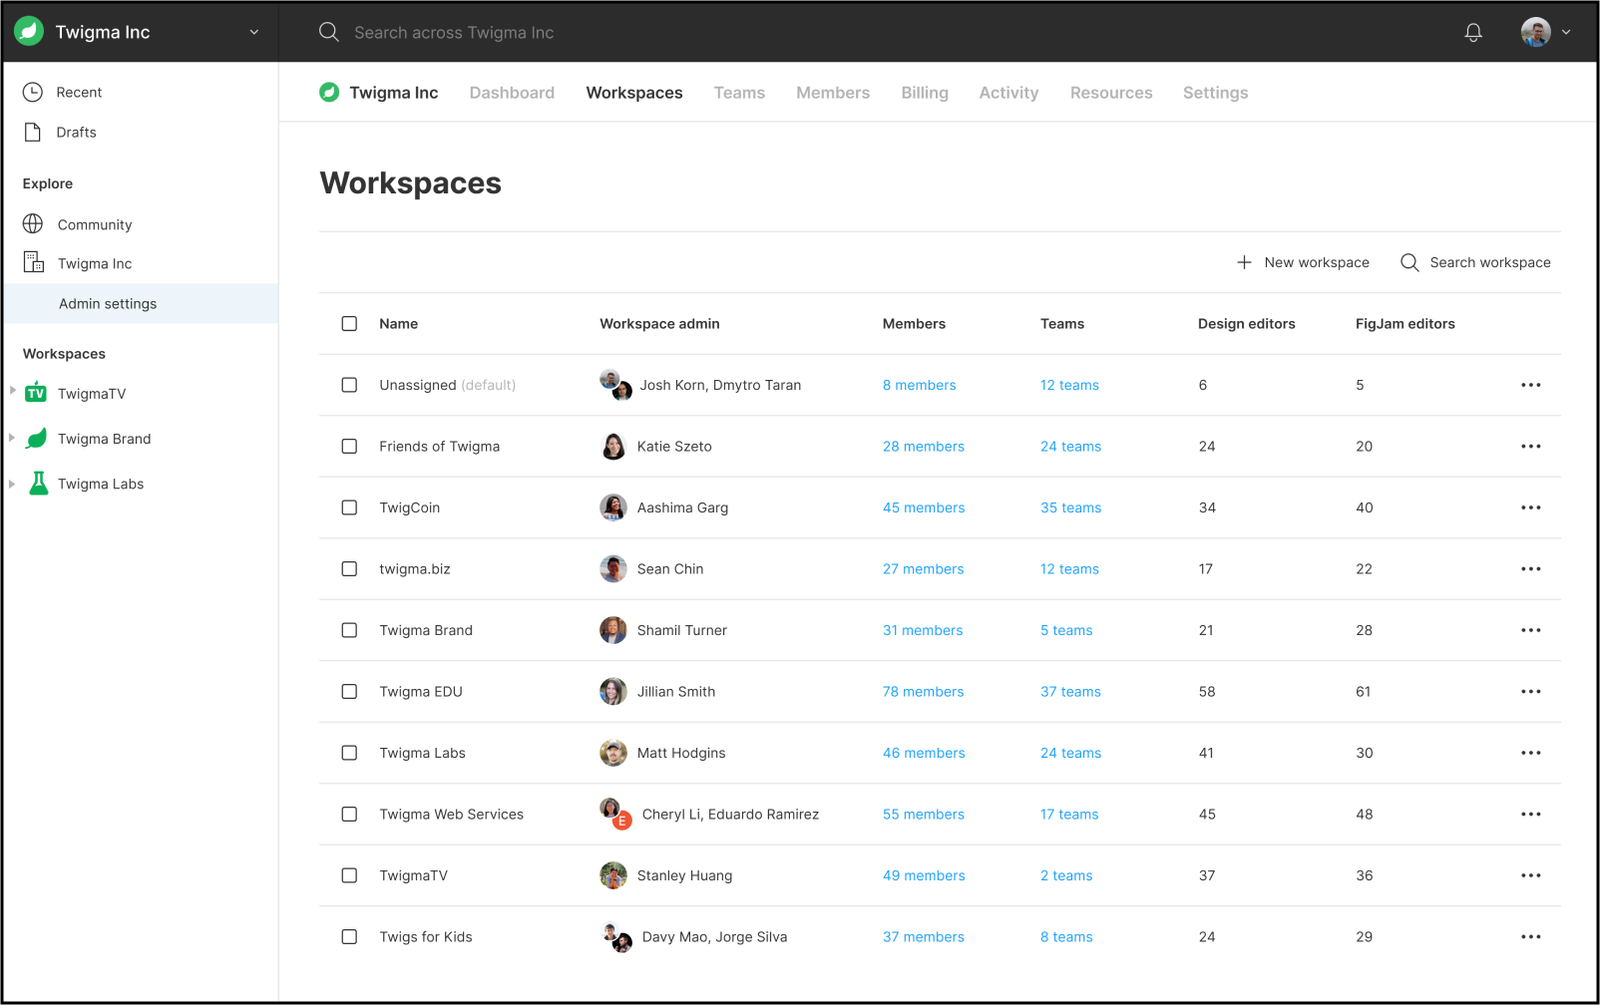
Task: Open the 55 members link
Action: pyautogui.click(x=924, y=814)
